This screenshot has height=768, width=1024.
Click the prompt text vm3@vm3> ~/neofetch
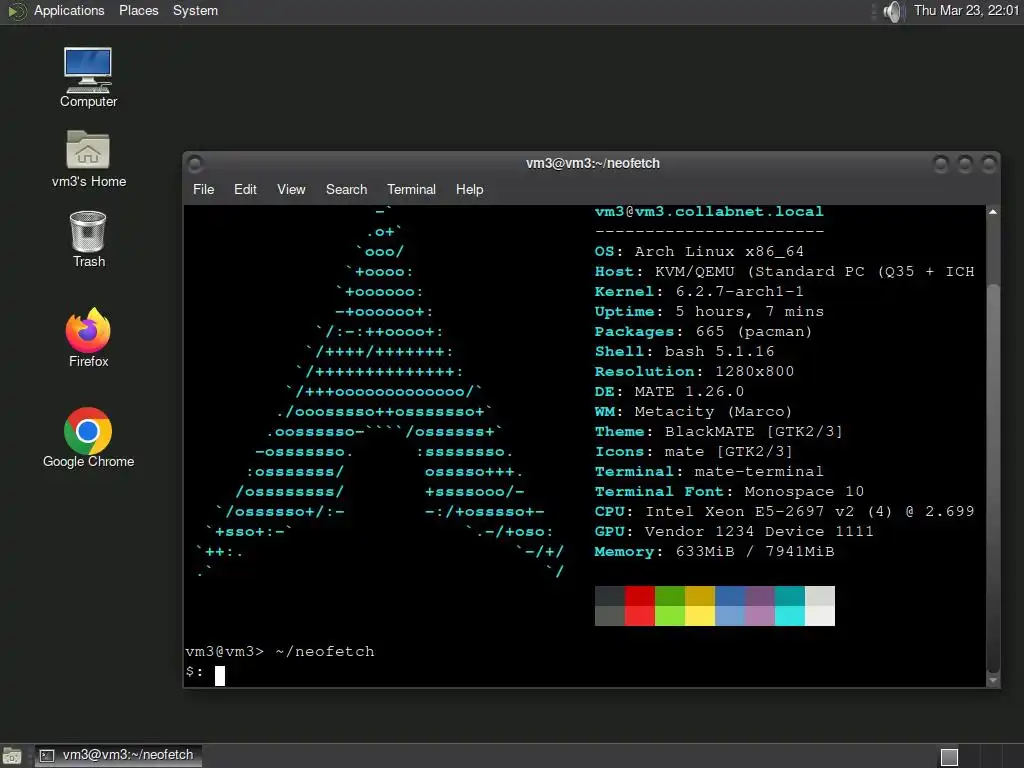point(280,652)
